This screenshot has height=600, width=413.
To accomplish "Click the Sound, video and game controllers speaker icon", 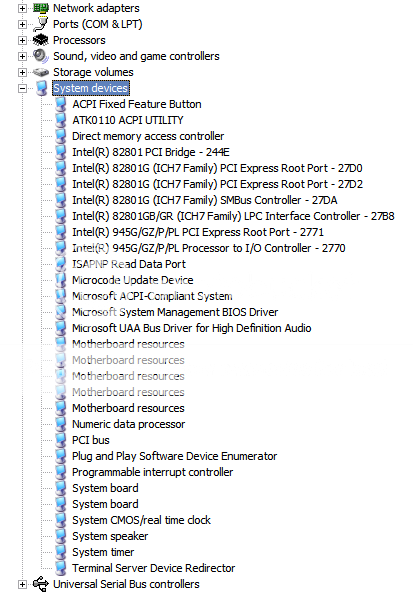I will (41, 56).
